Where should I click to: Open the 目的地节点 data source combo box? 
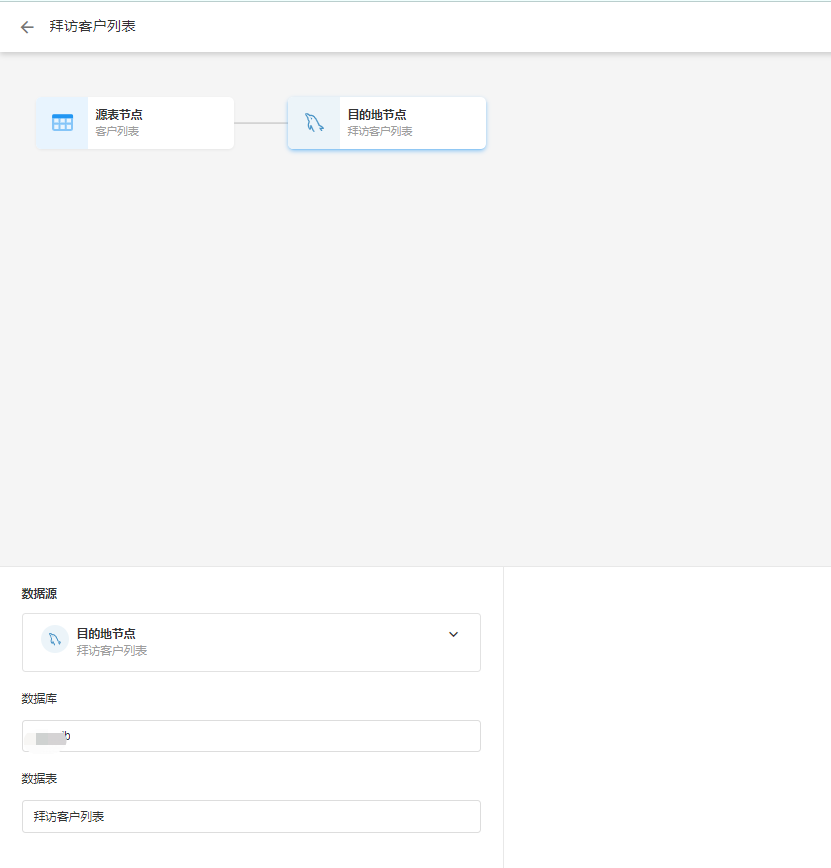pyautogui.click(x=251, y=642)
